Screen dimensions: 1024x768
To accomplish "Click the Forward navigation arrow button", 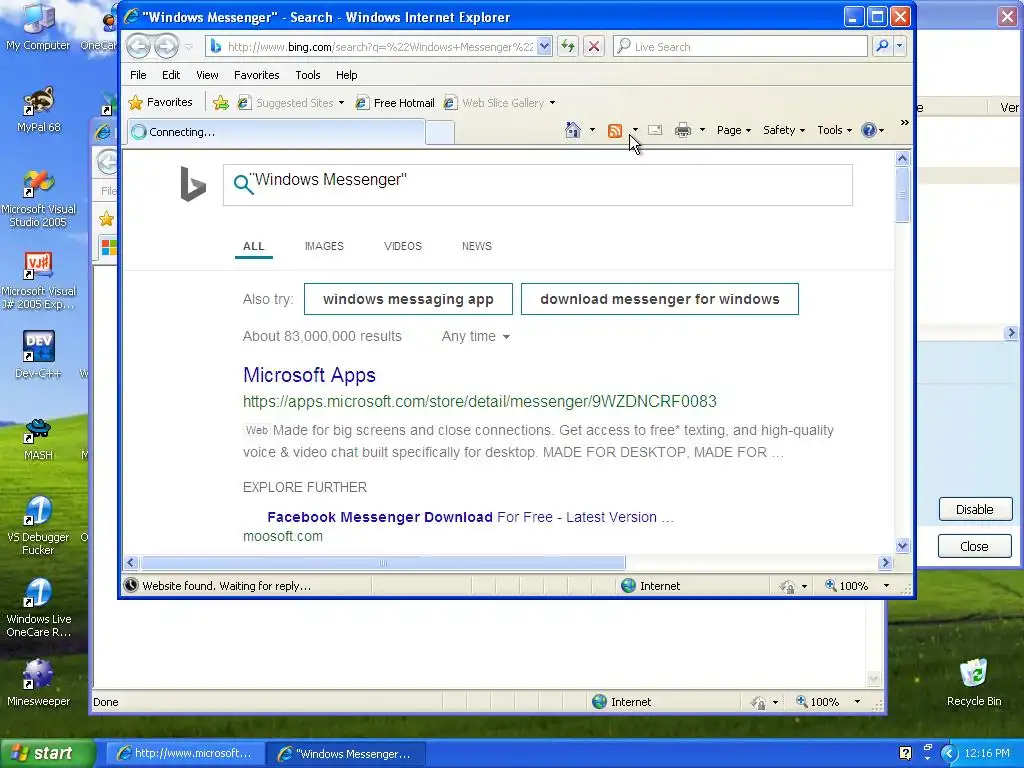I will click(167, 46).
